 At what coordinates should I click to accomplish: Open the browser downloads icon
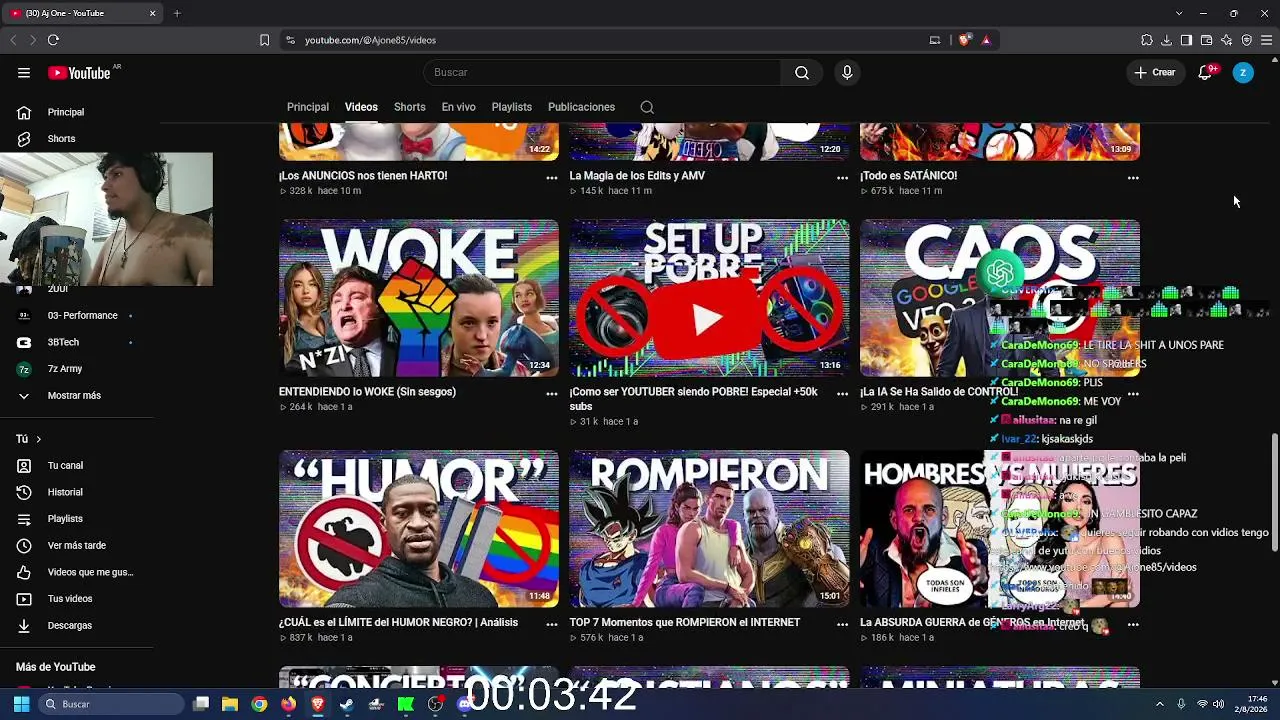pos(1166,40)
